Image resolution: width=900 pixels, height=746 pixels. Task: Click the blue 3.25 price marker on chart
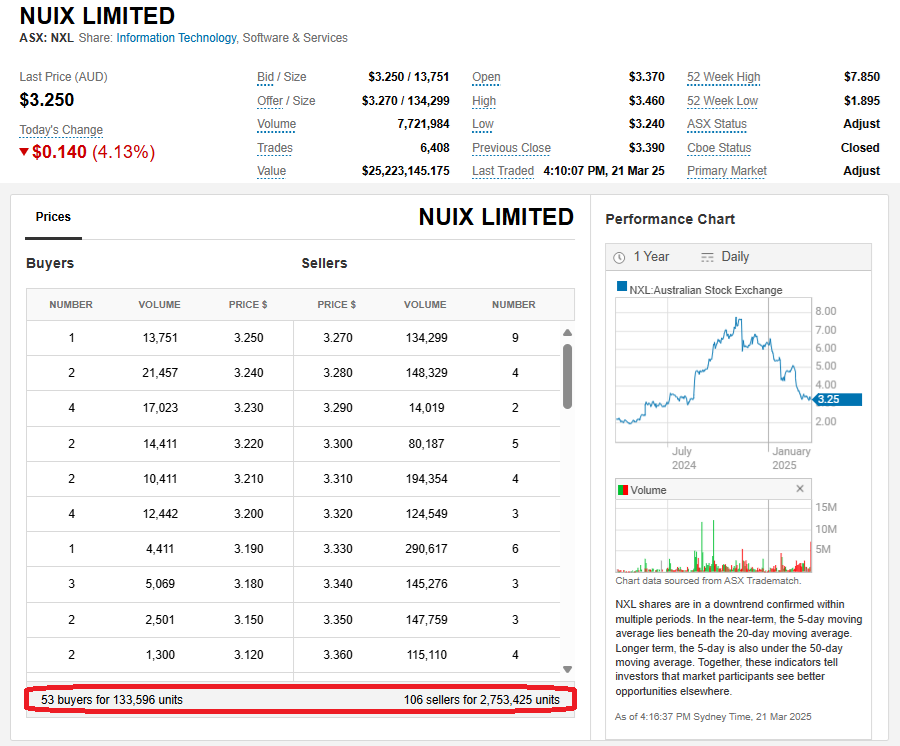[837, 399]
